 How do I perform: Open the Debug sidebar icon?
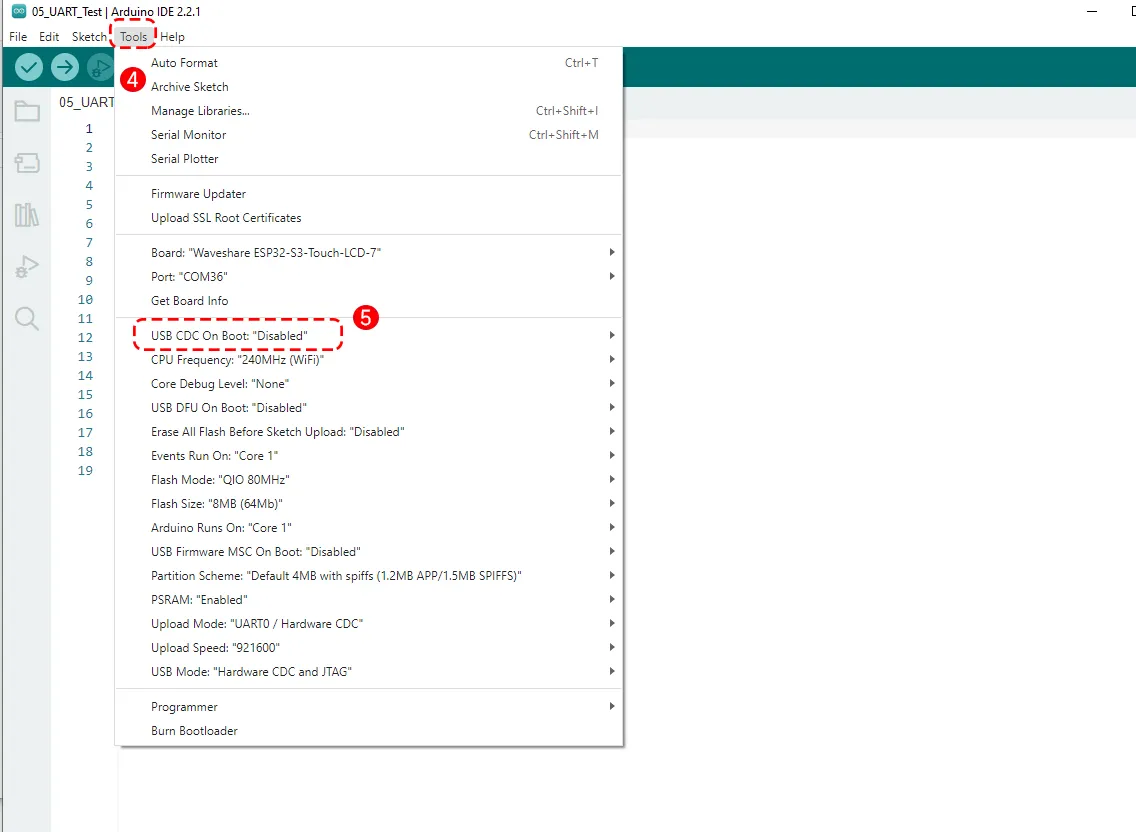[27, 267]
